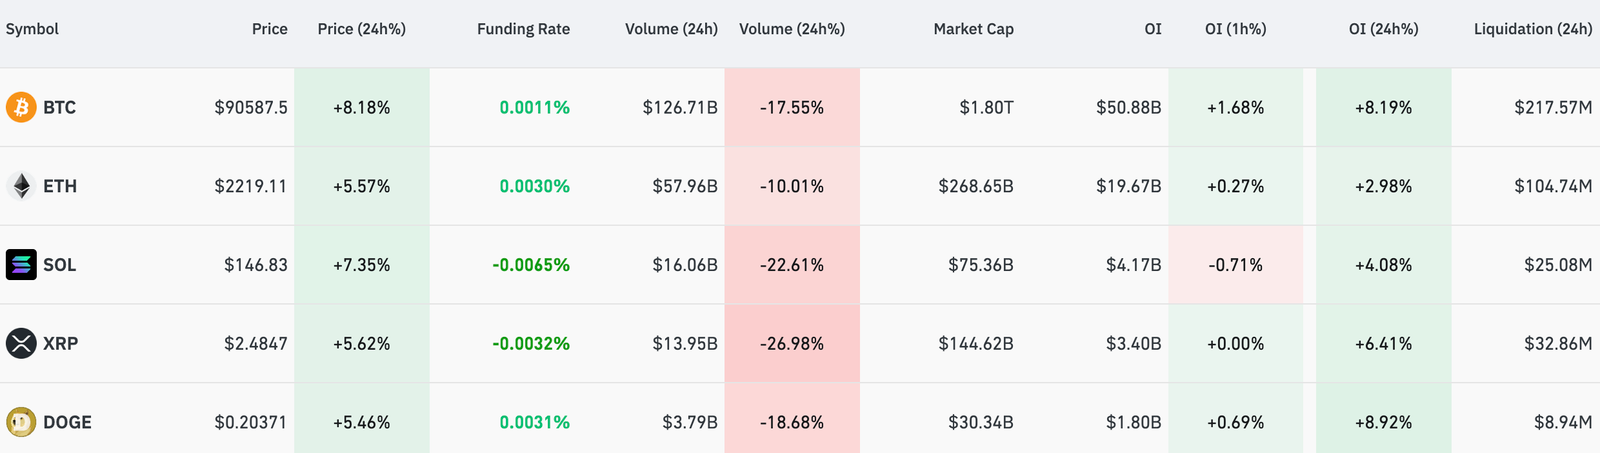Click the Solana logo icon
The height and width of the screenshot is (453, 1600).
coord(21,265)
